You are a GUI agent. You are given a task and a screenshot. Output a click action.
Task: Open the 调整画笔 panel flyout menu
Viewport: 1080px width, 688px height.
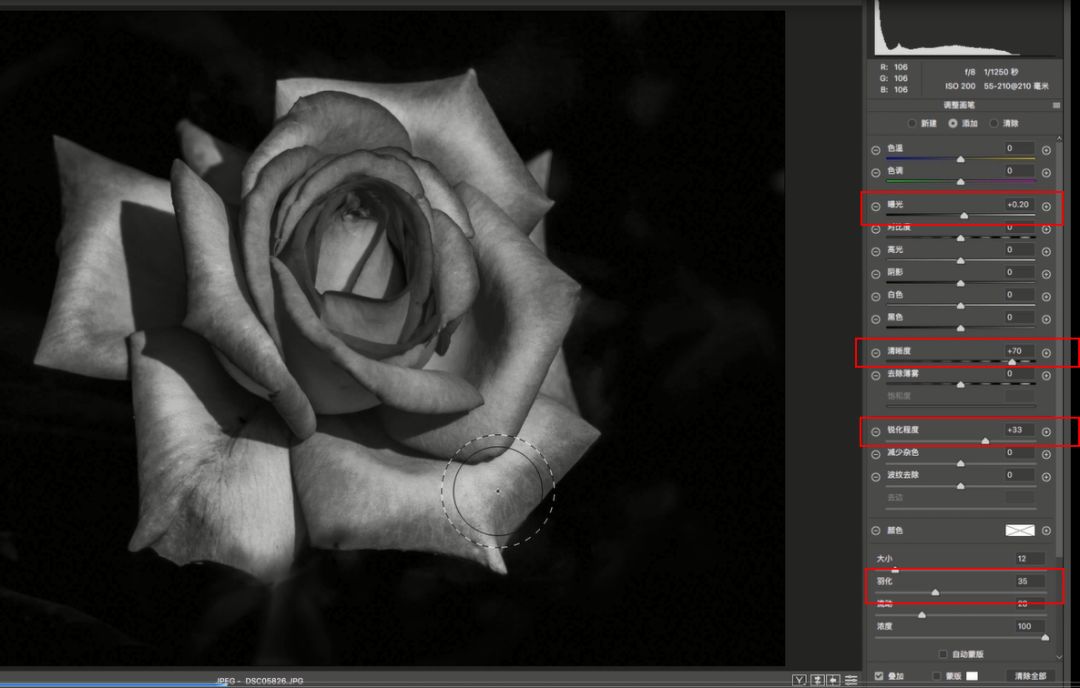(1055, 105)
